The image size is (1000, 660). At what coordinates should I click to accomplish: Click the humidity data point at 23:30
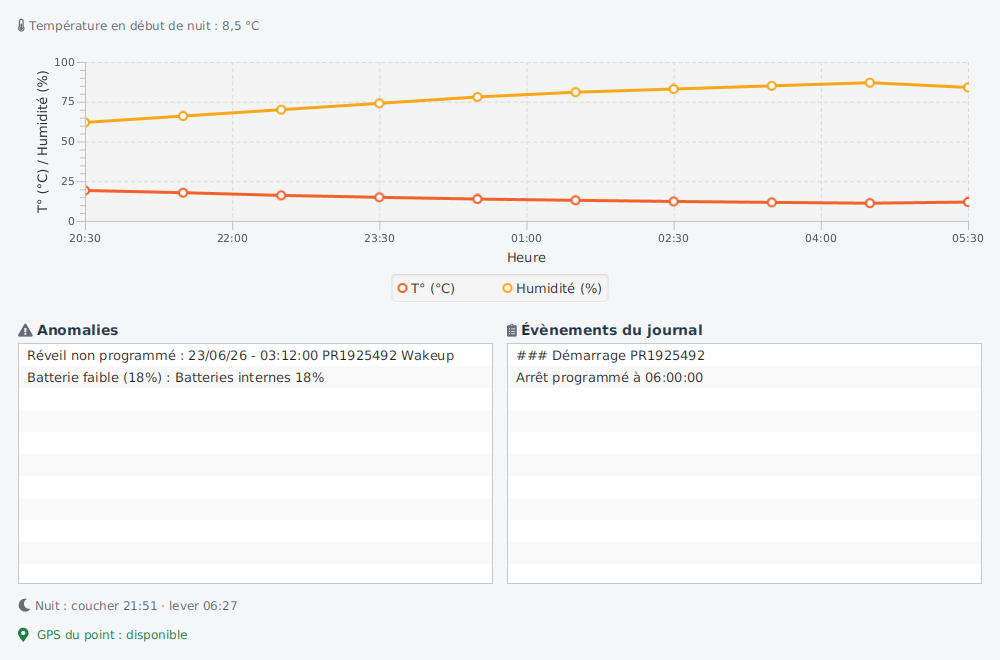pos(379,103)
